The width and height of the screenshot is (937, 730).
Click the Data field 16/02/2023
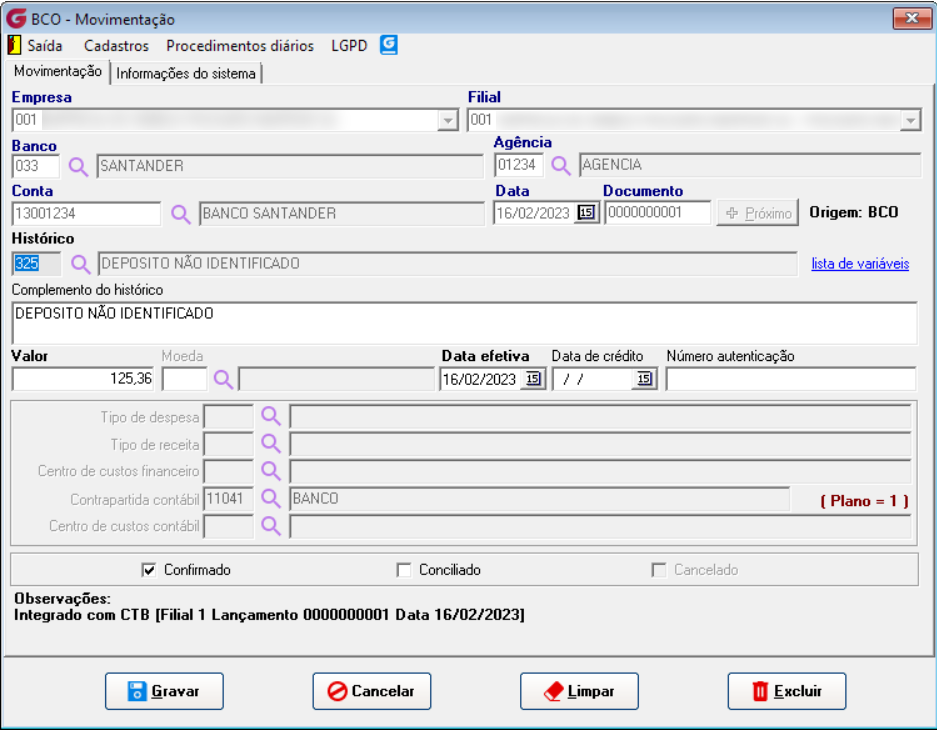(x=535, y=213)
